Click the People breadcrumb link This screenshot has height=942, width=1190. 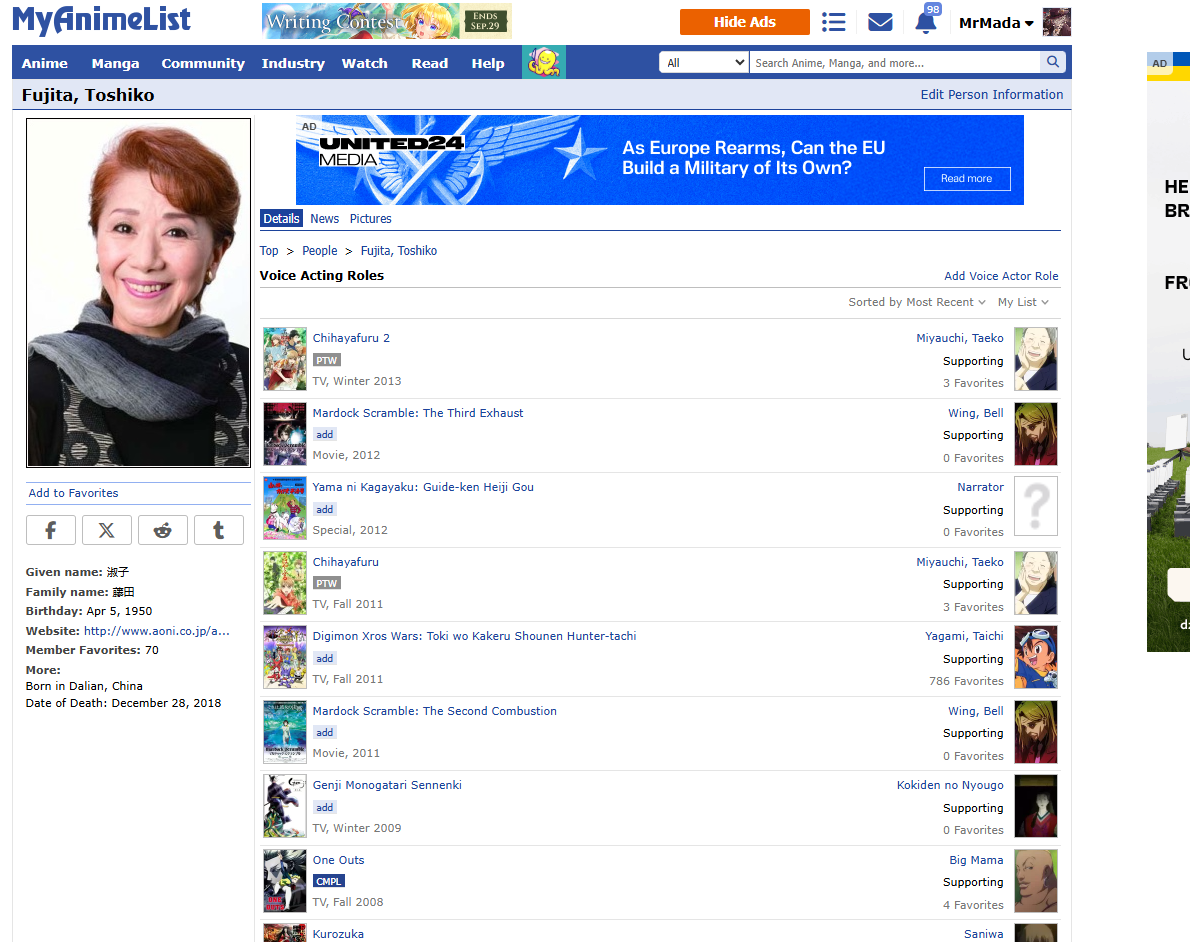click(320, 250)
